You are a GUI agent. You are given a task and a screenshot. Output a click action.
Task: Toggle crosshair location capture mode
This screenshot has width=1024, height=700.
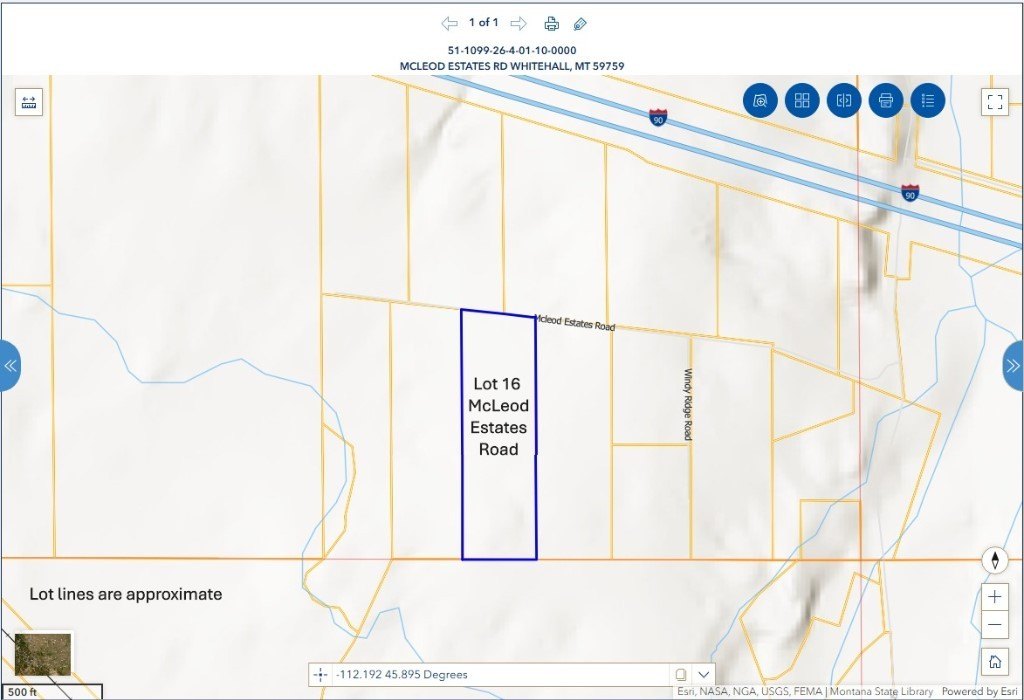[x=320, y=675]
